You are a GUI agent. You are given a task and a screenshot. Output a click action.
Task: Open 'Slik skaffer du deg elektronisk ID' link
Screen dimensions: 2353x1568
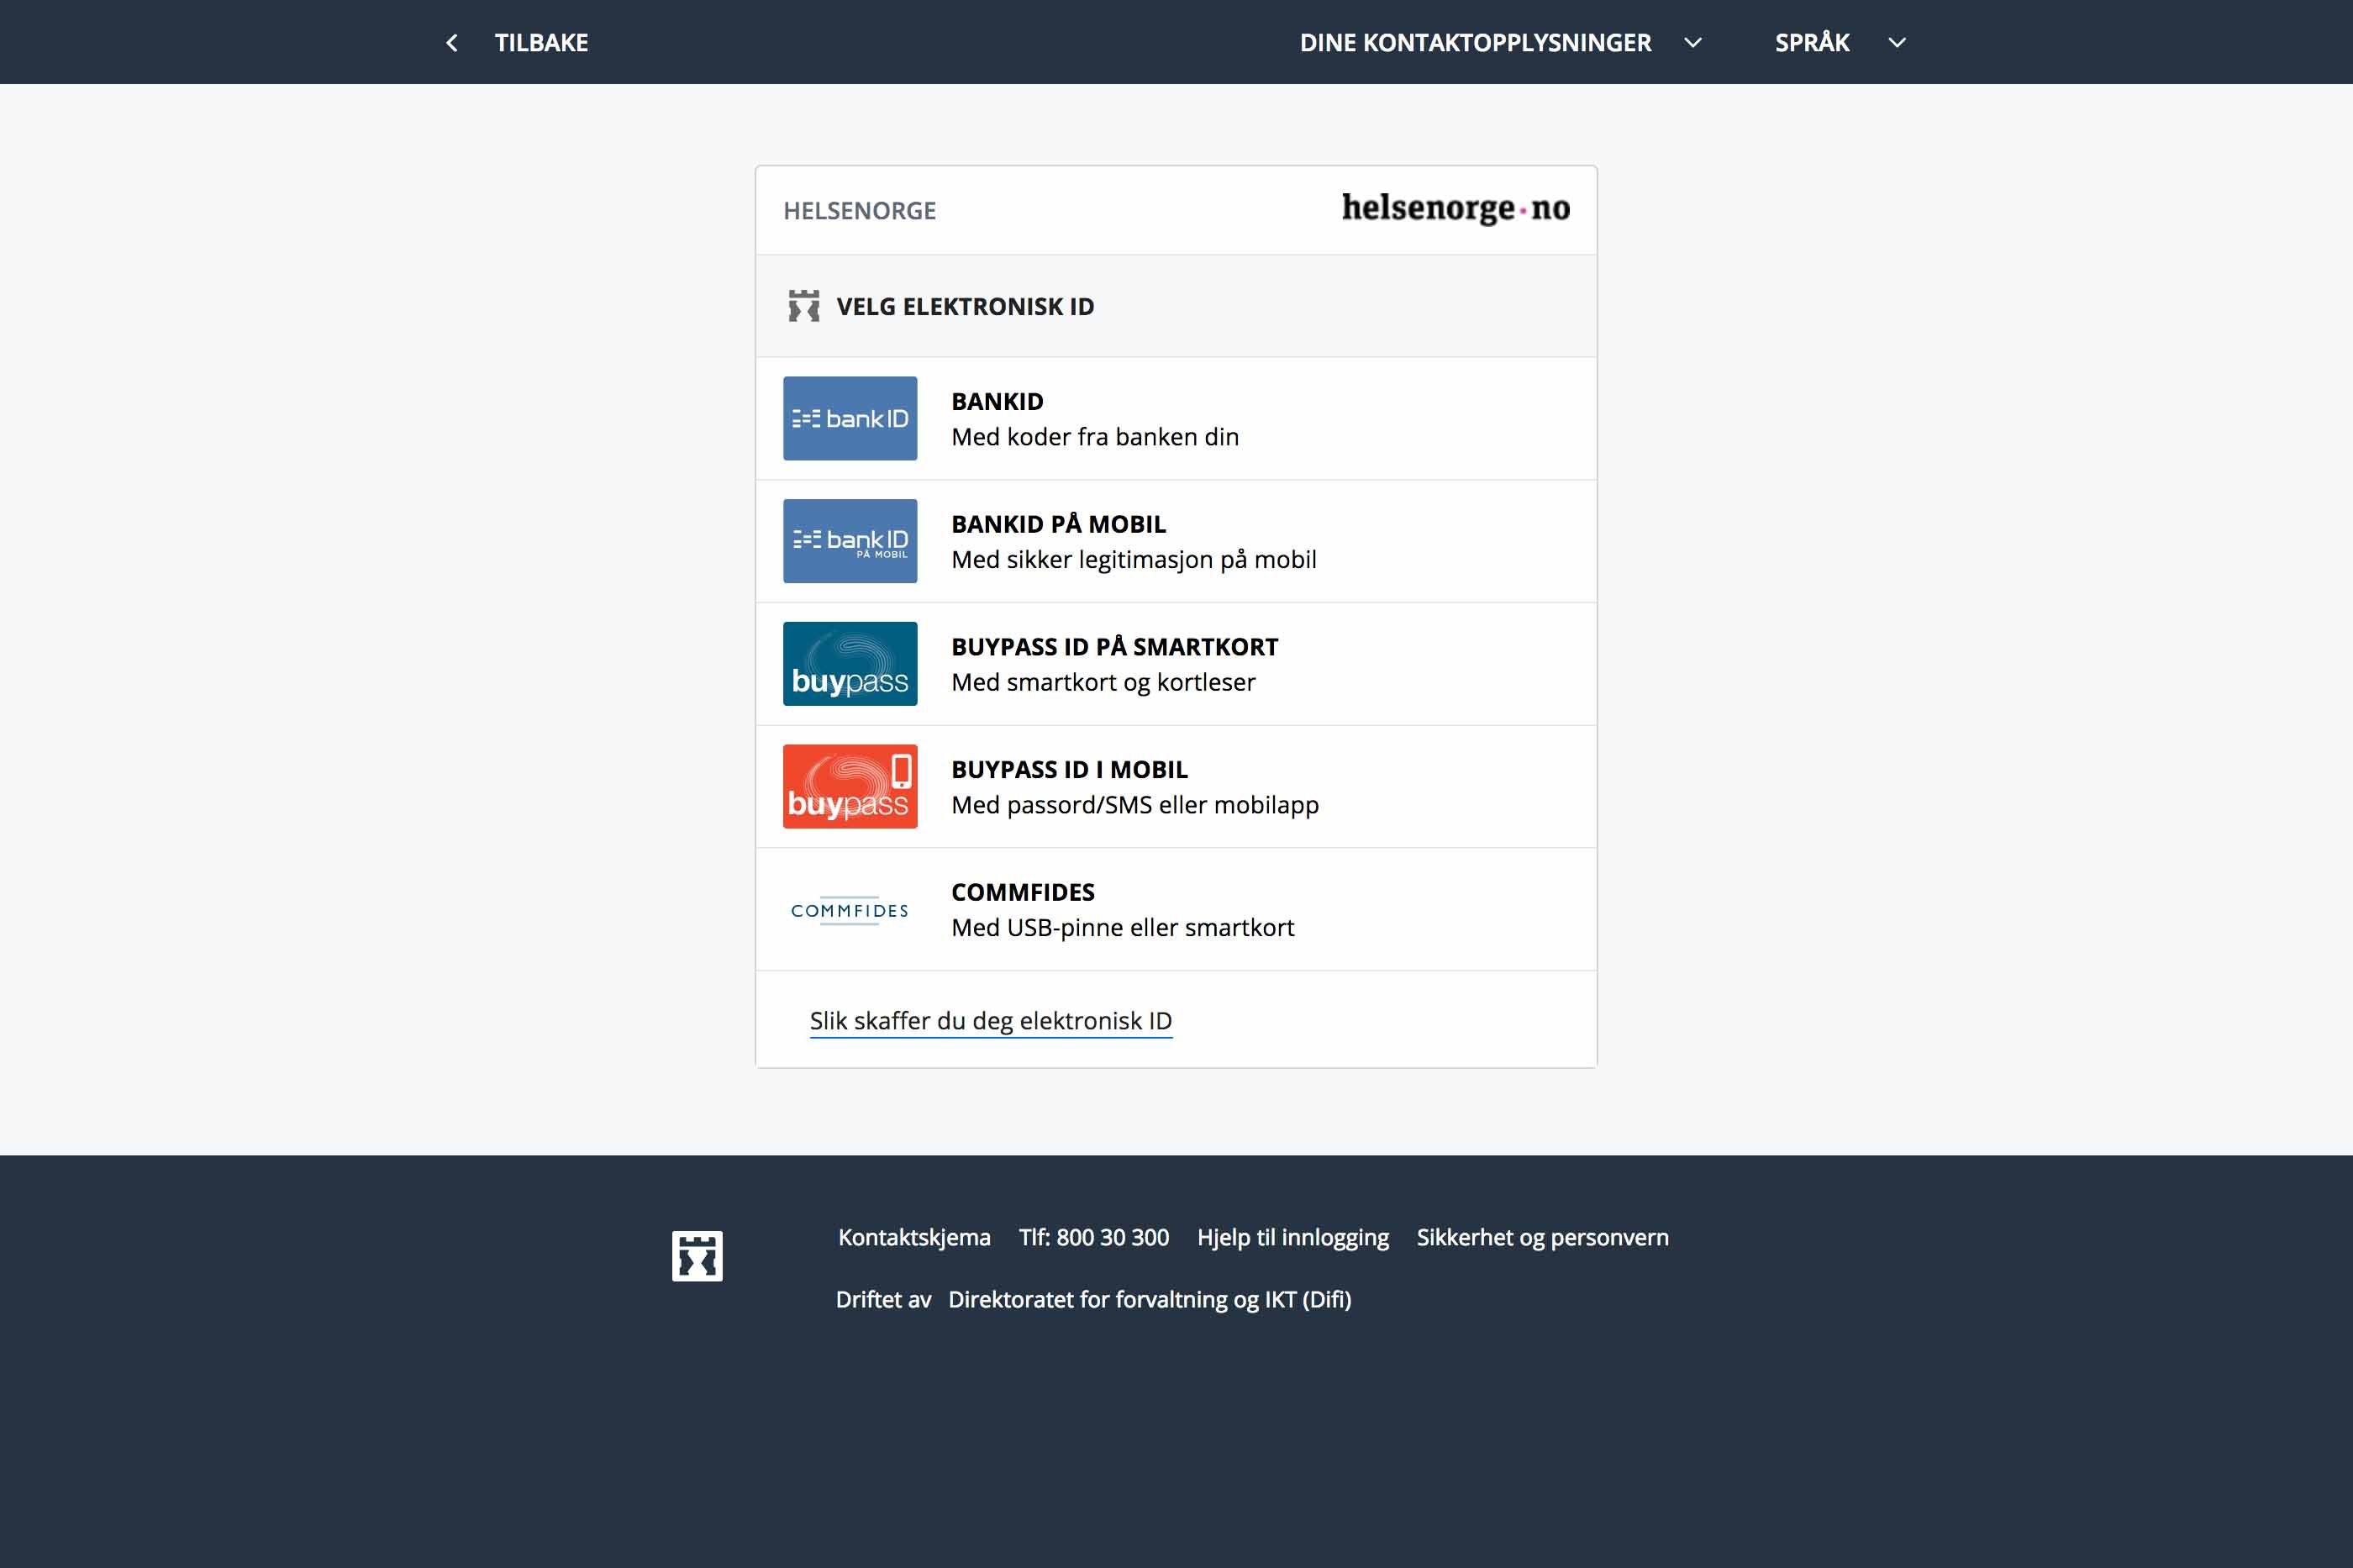(990, 1021)
